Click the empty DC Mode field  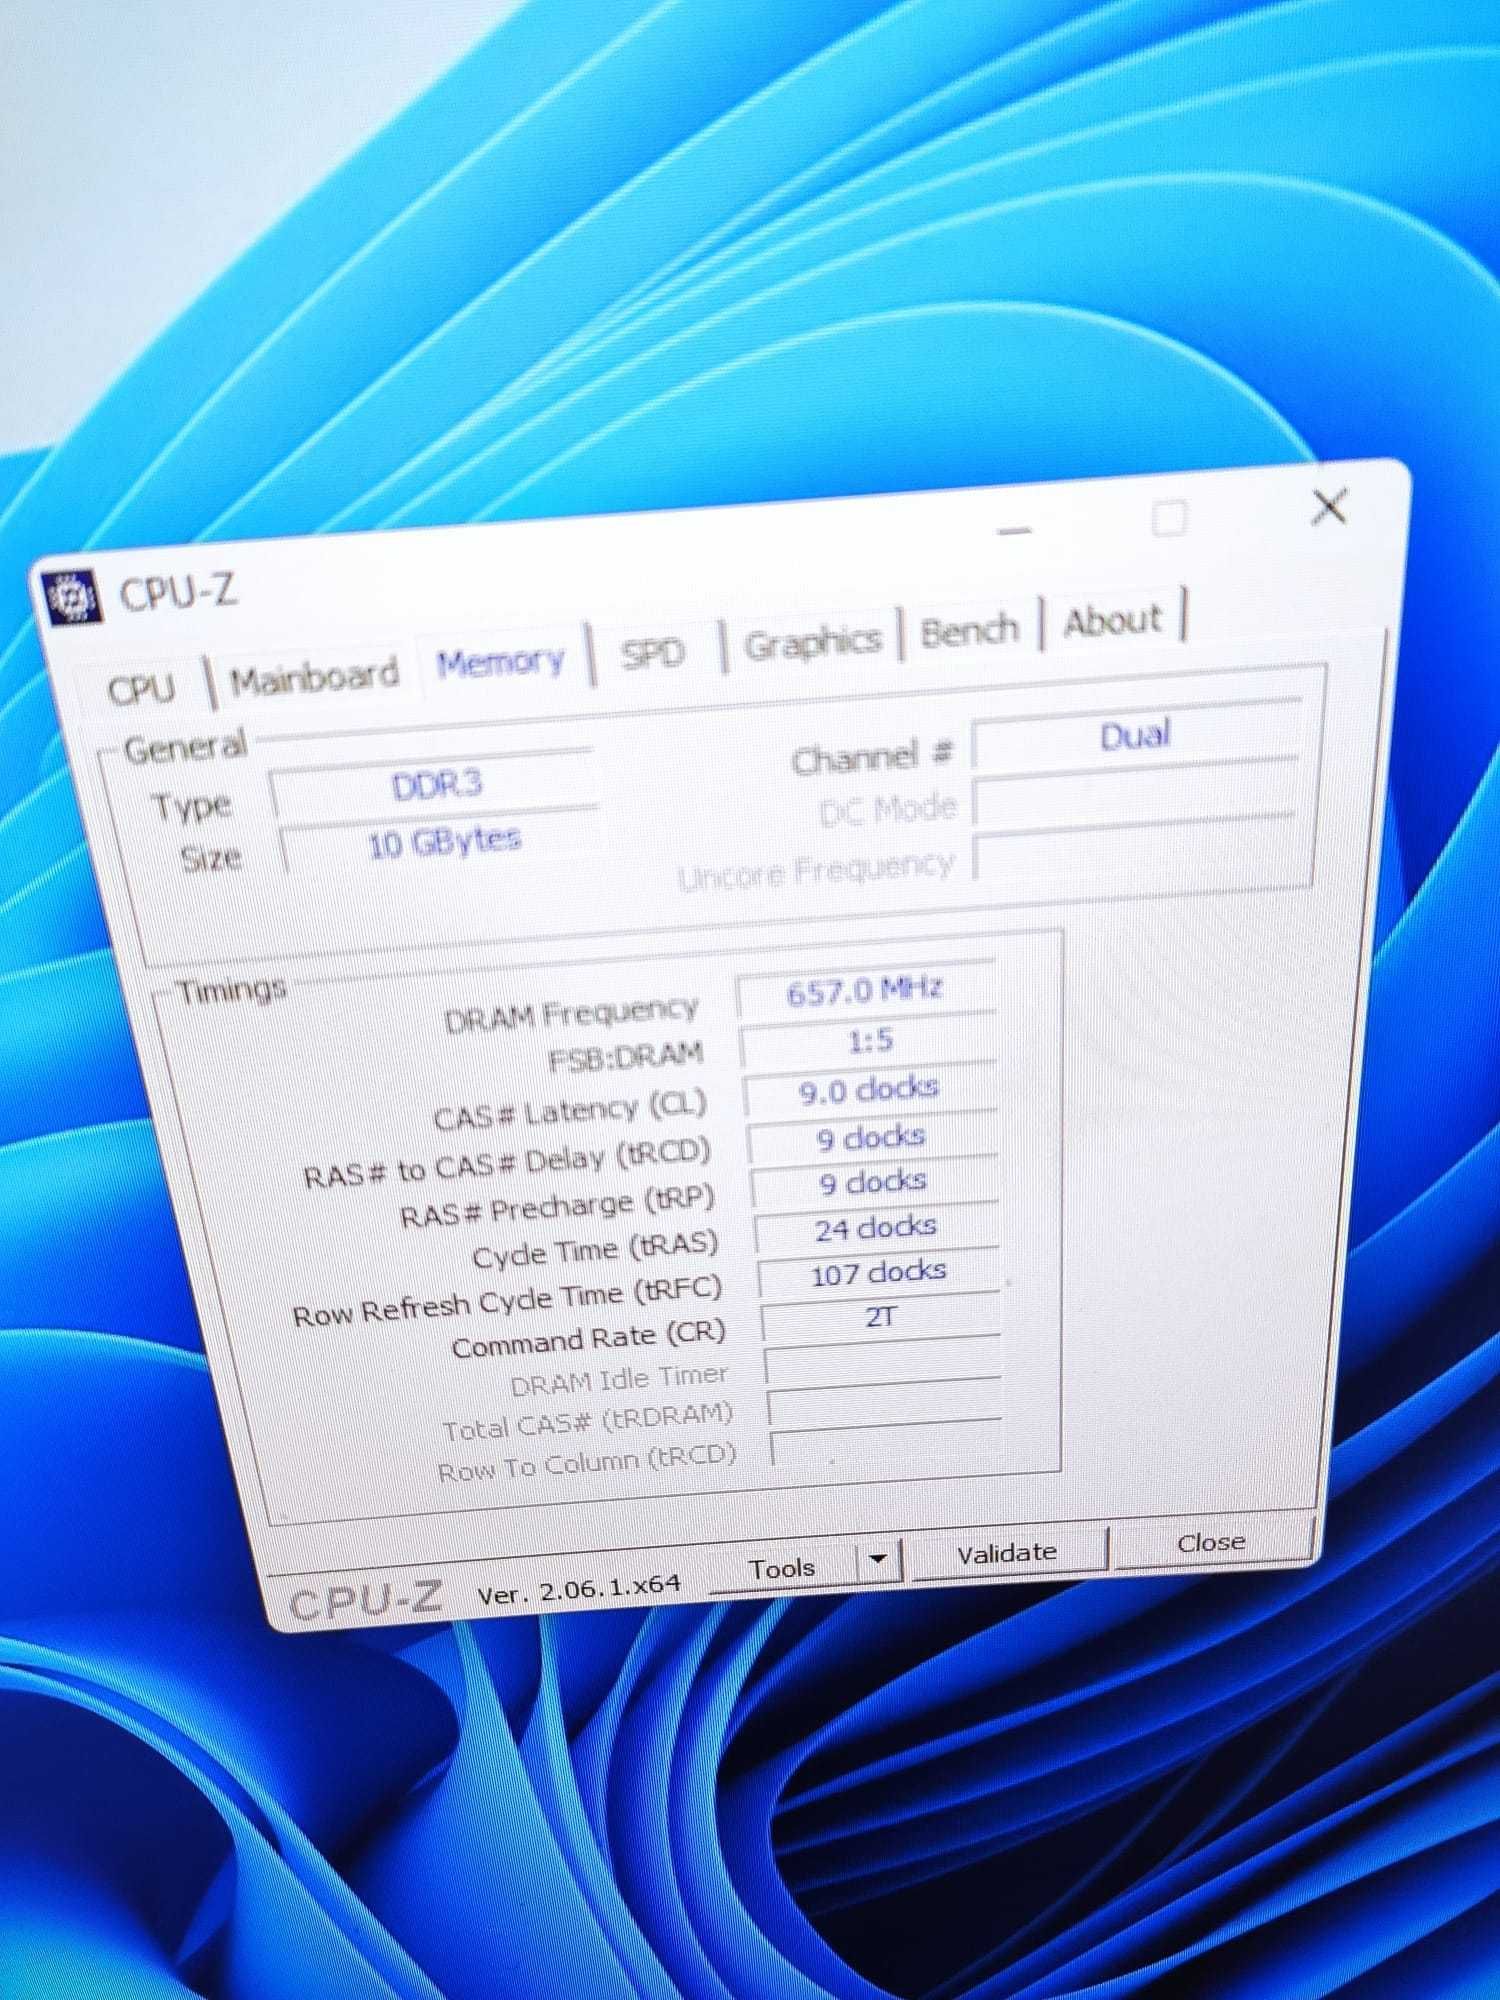[x=1134, y=793]
